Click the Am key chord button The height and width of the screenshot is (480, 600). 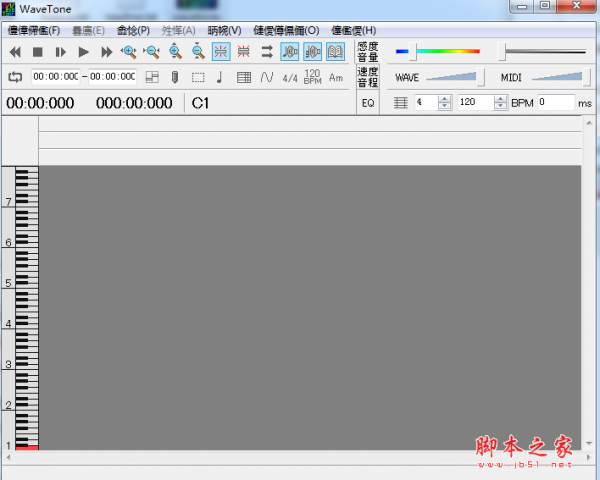tap(336, 78)
